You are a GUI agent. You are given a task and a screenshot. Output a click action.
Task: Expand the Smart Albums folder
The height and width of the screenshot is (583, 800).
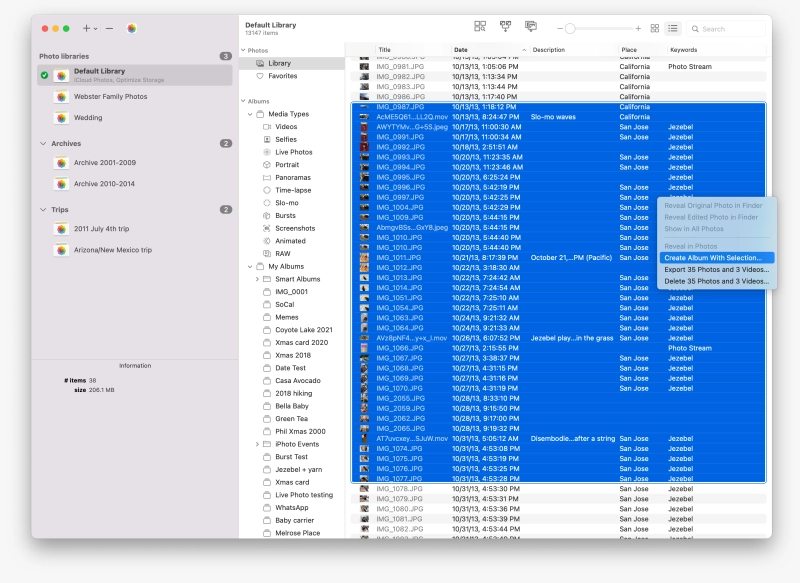pos(257,279)
